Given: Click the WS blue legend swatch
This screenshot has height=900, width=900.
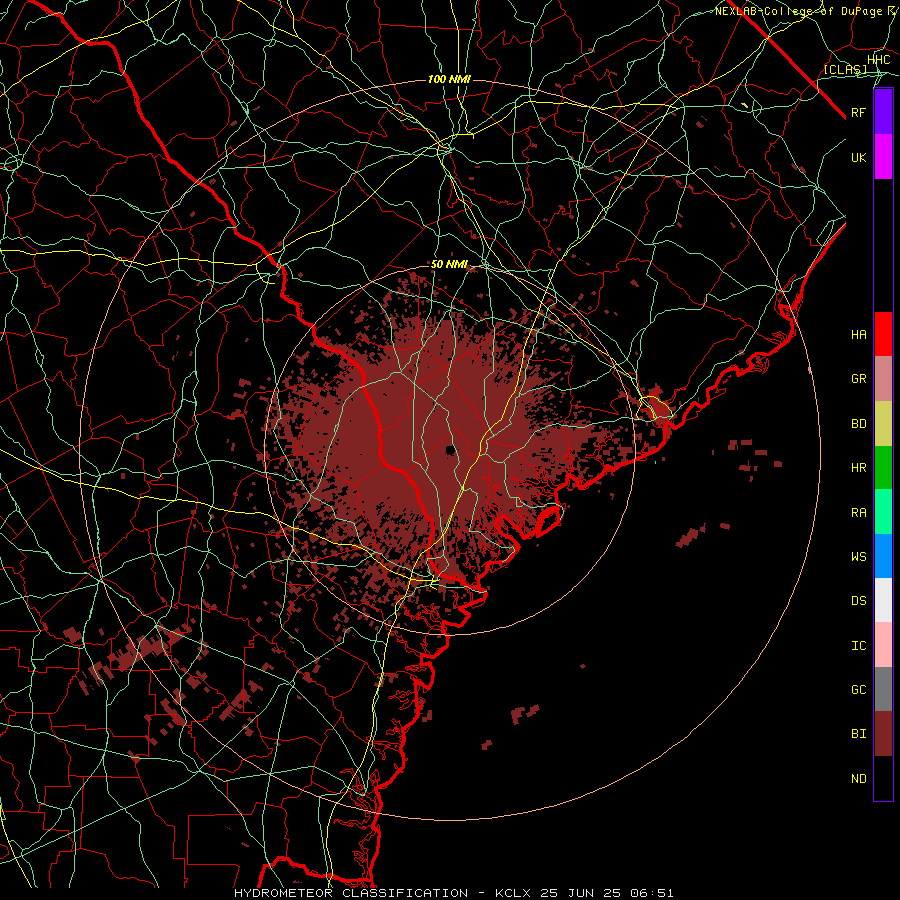Looking at the screenshot, I should tap(883, 556).
